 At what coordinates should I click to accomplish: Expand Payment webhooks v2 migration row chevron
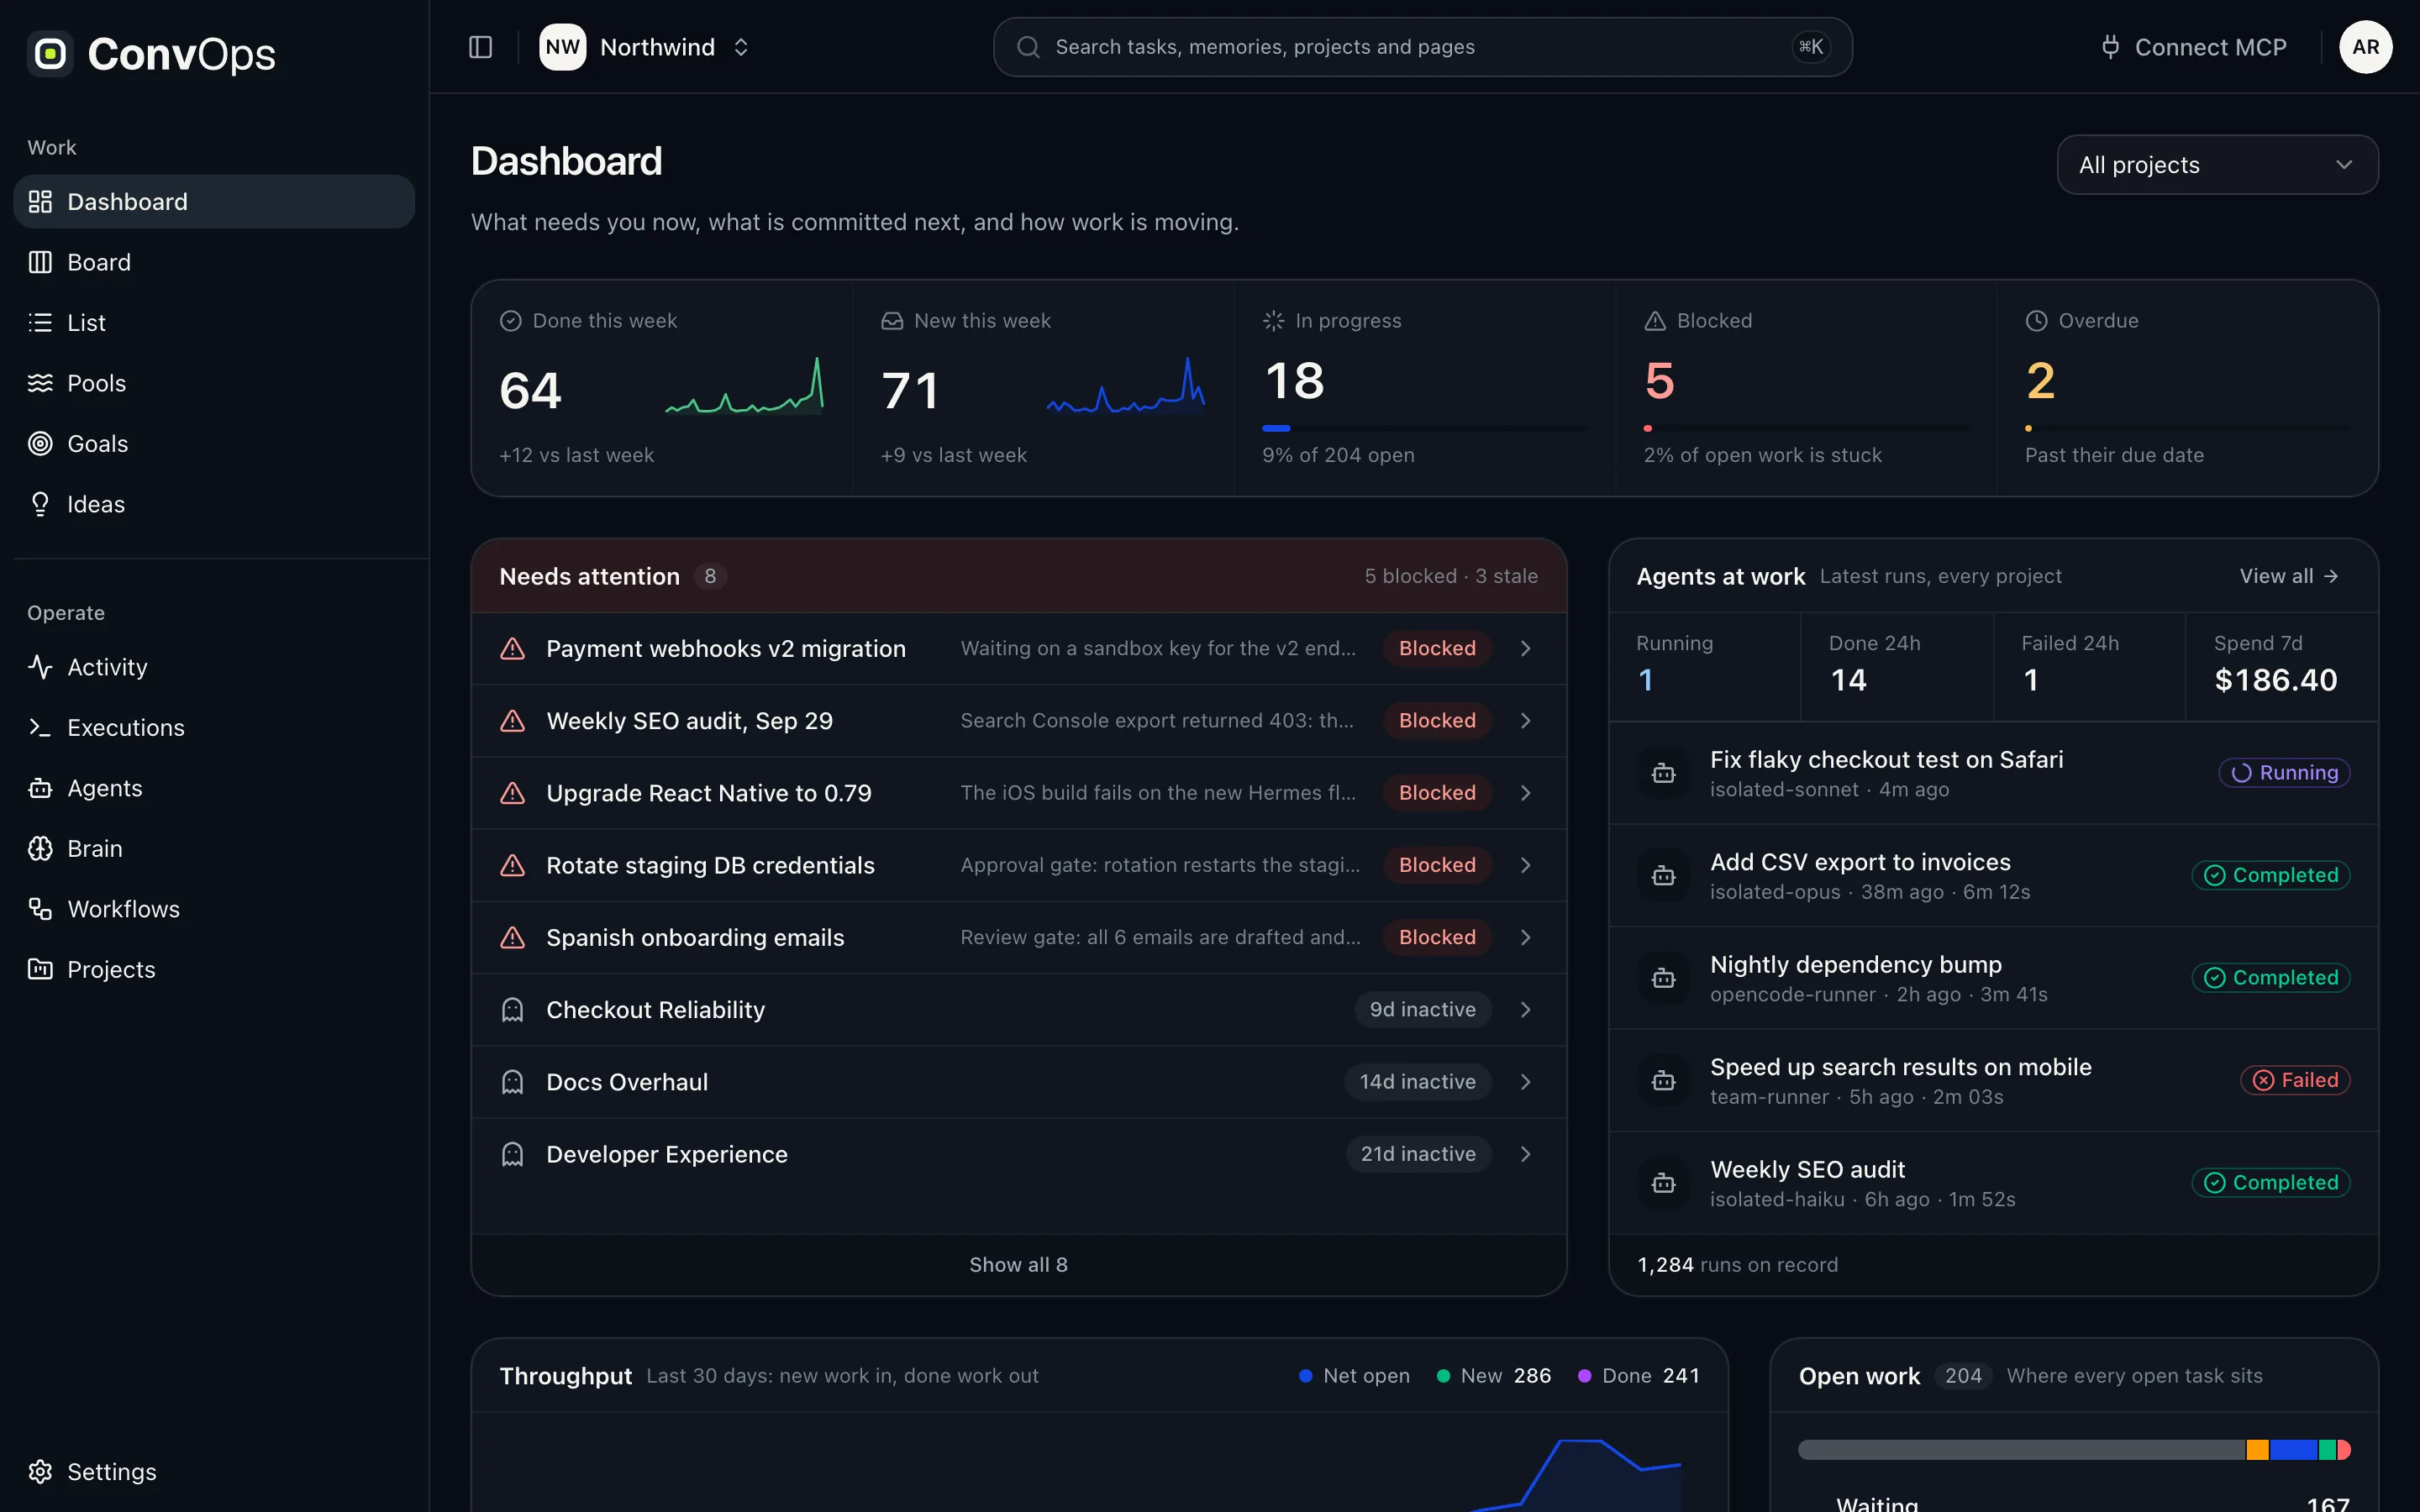tap(1526, 649)
